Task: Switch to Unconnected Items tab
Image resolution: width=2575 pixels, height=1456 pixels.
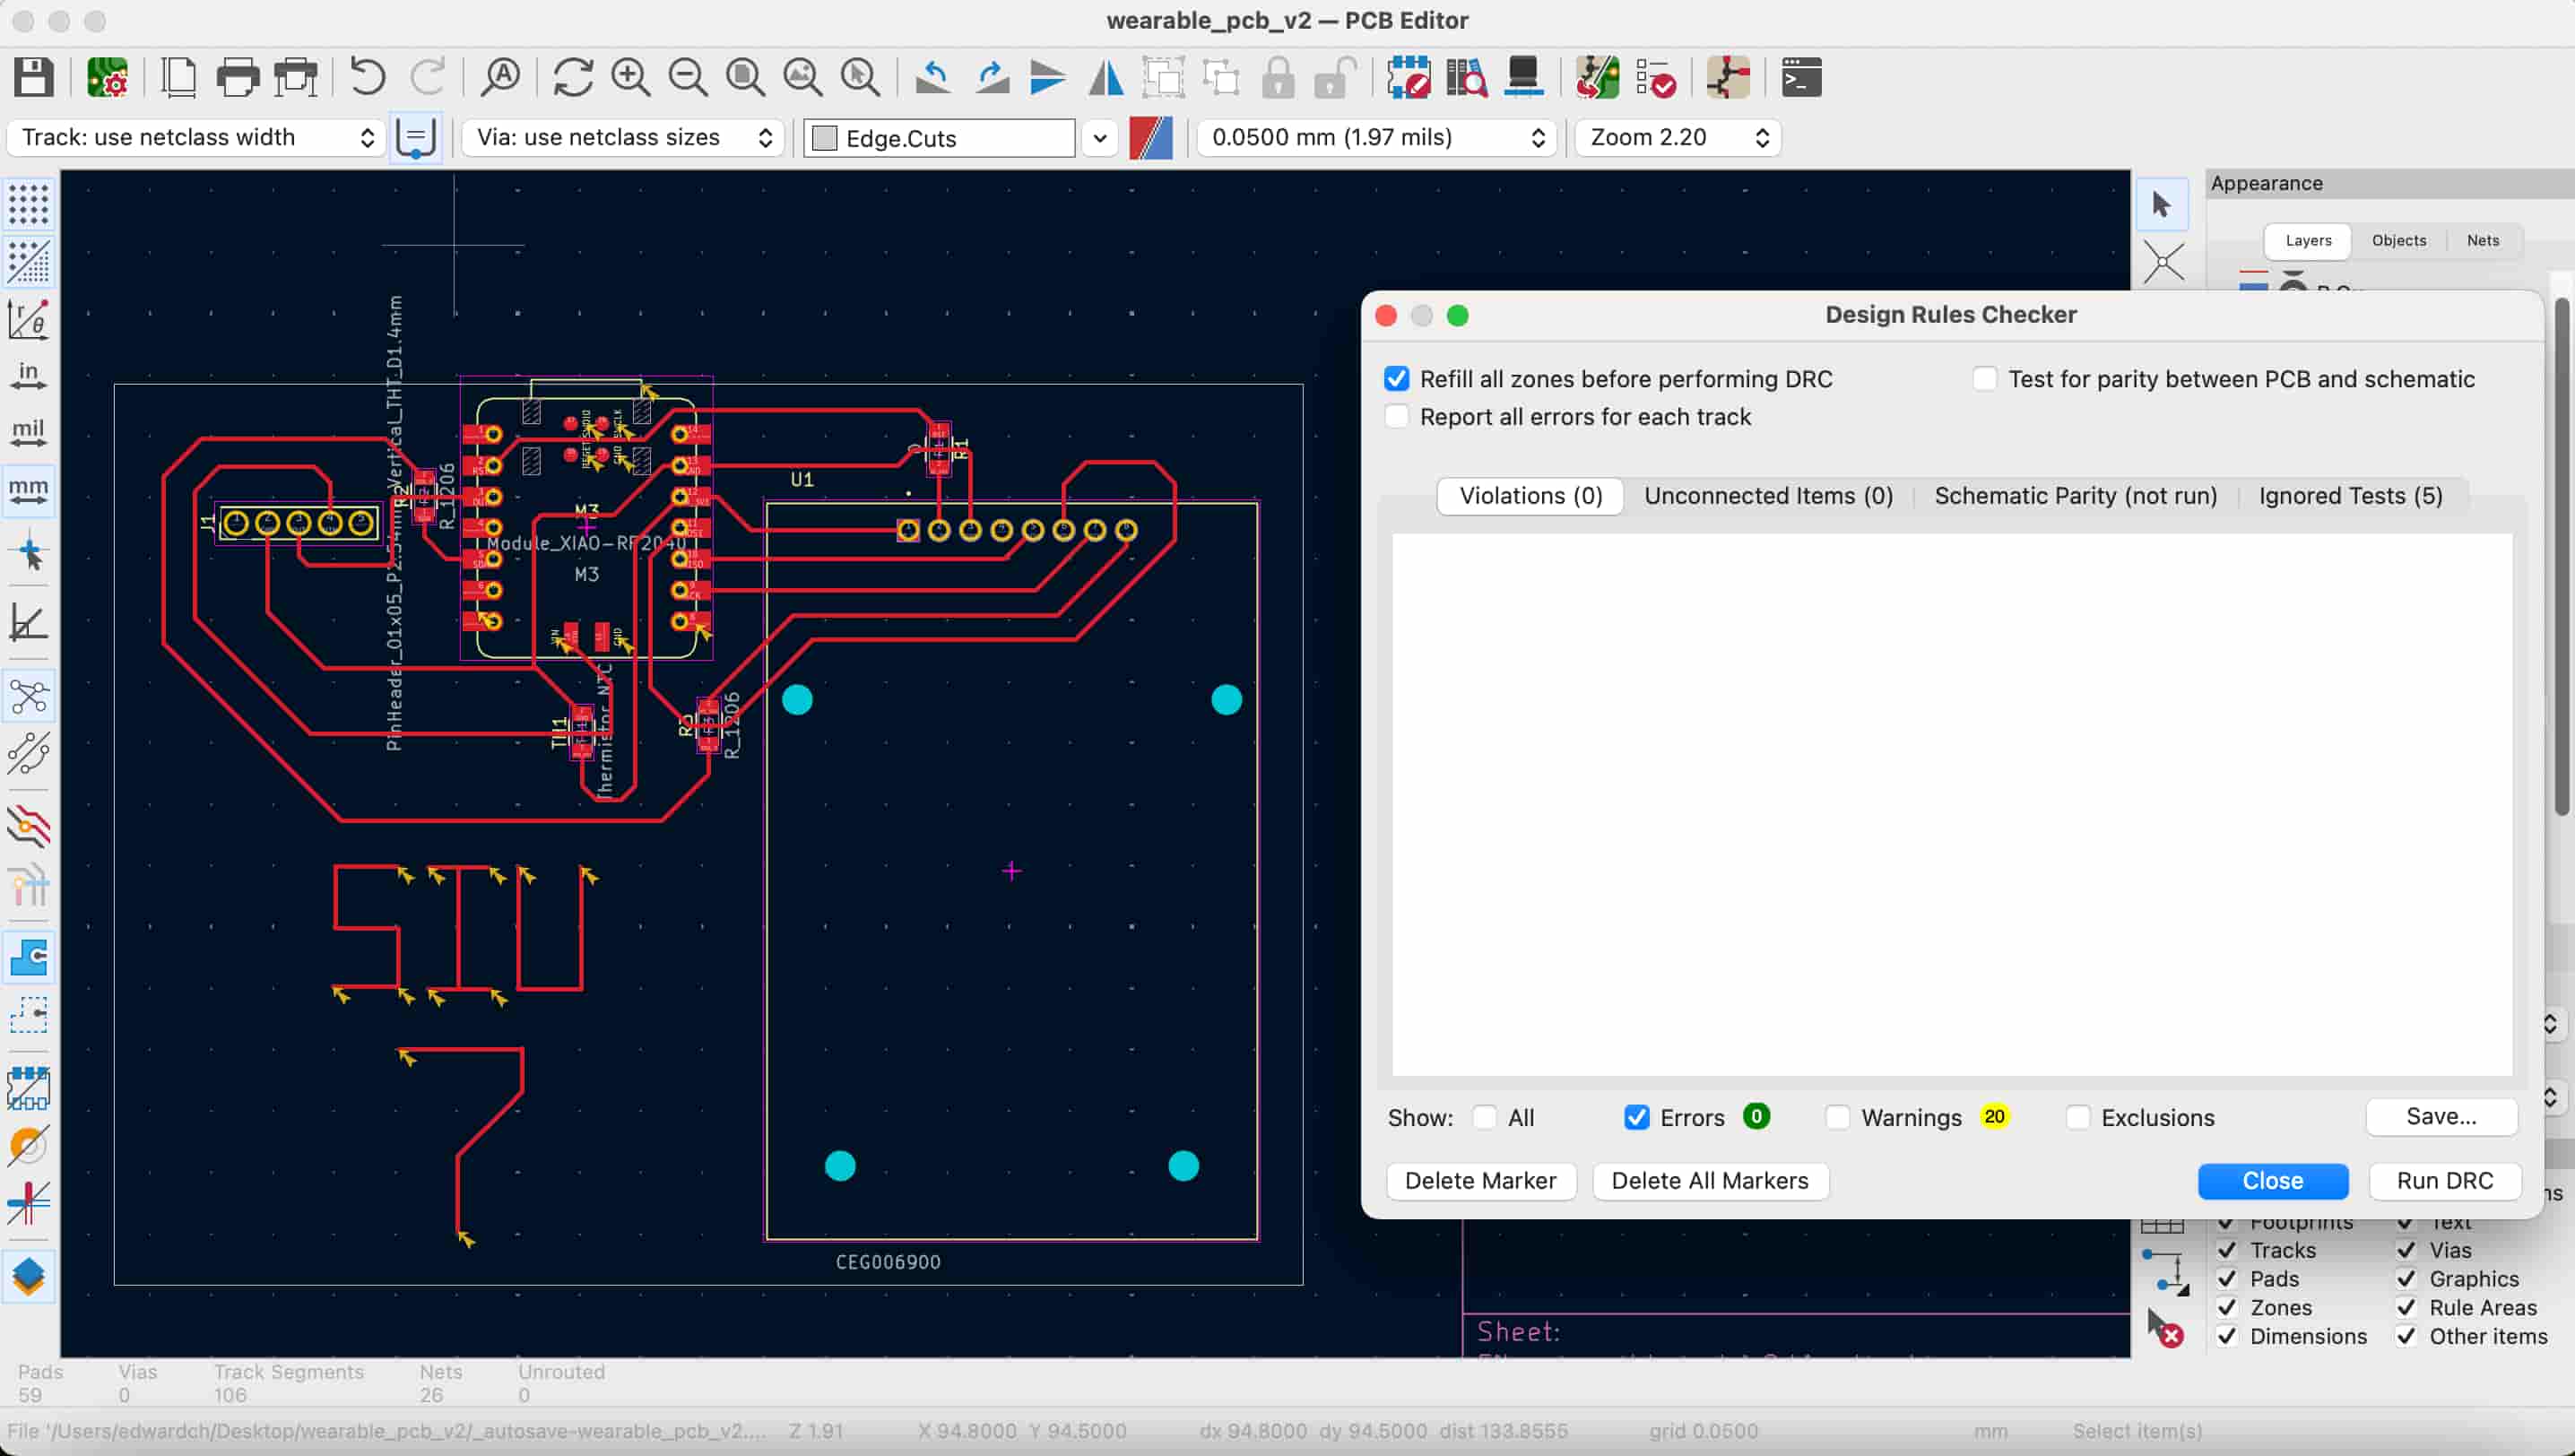Action: click(x=1767, y=496)
